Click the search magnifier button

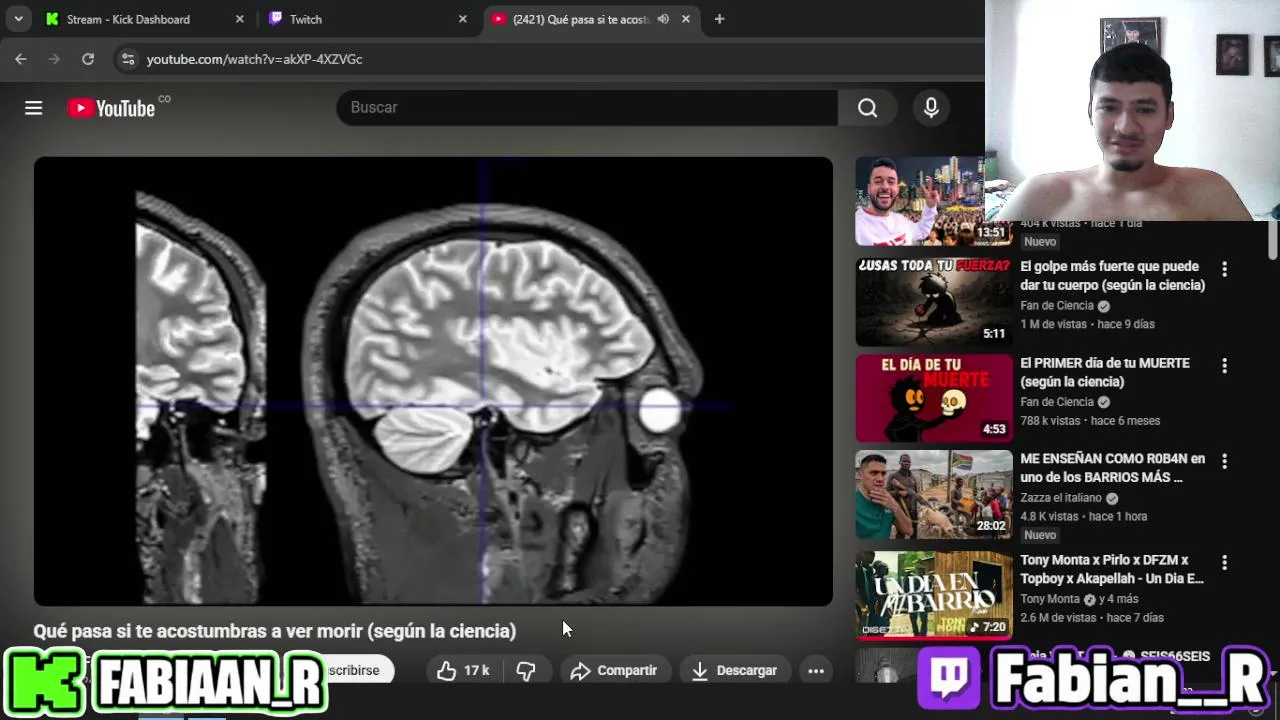click(867, 108)
